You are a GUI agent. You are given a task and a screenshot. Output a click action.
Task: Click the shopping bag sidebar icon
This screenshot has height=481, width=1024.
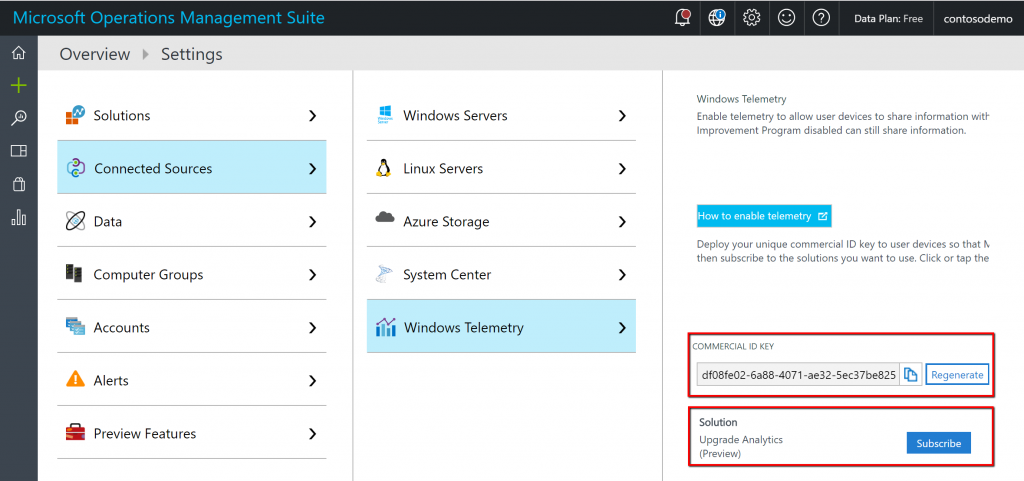point(19,185)
